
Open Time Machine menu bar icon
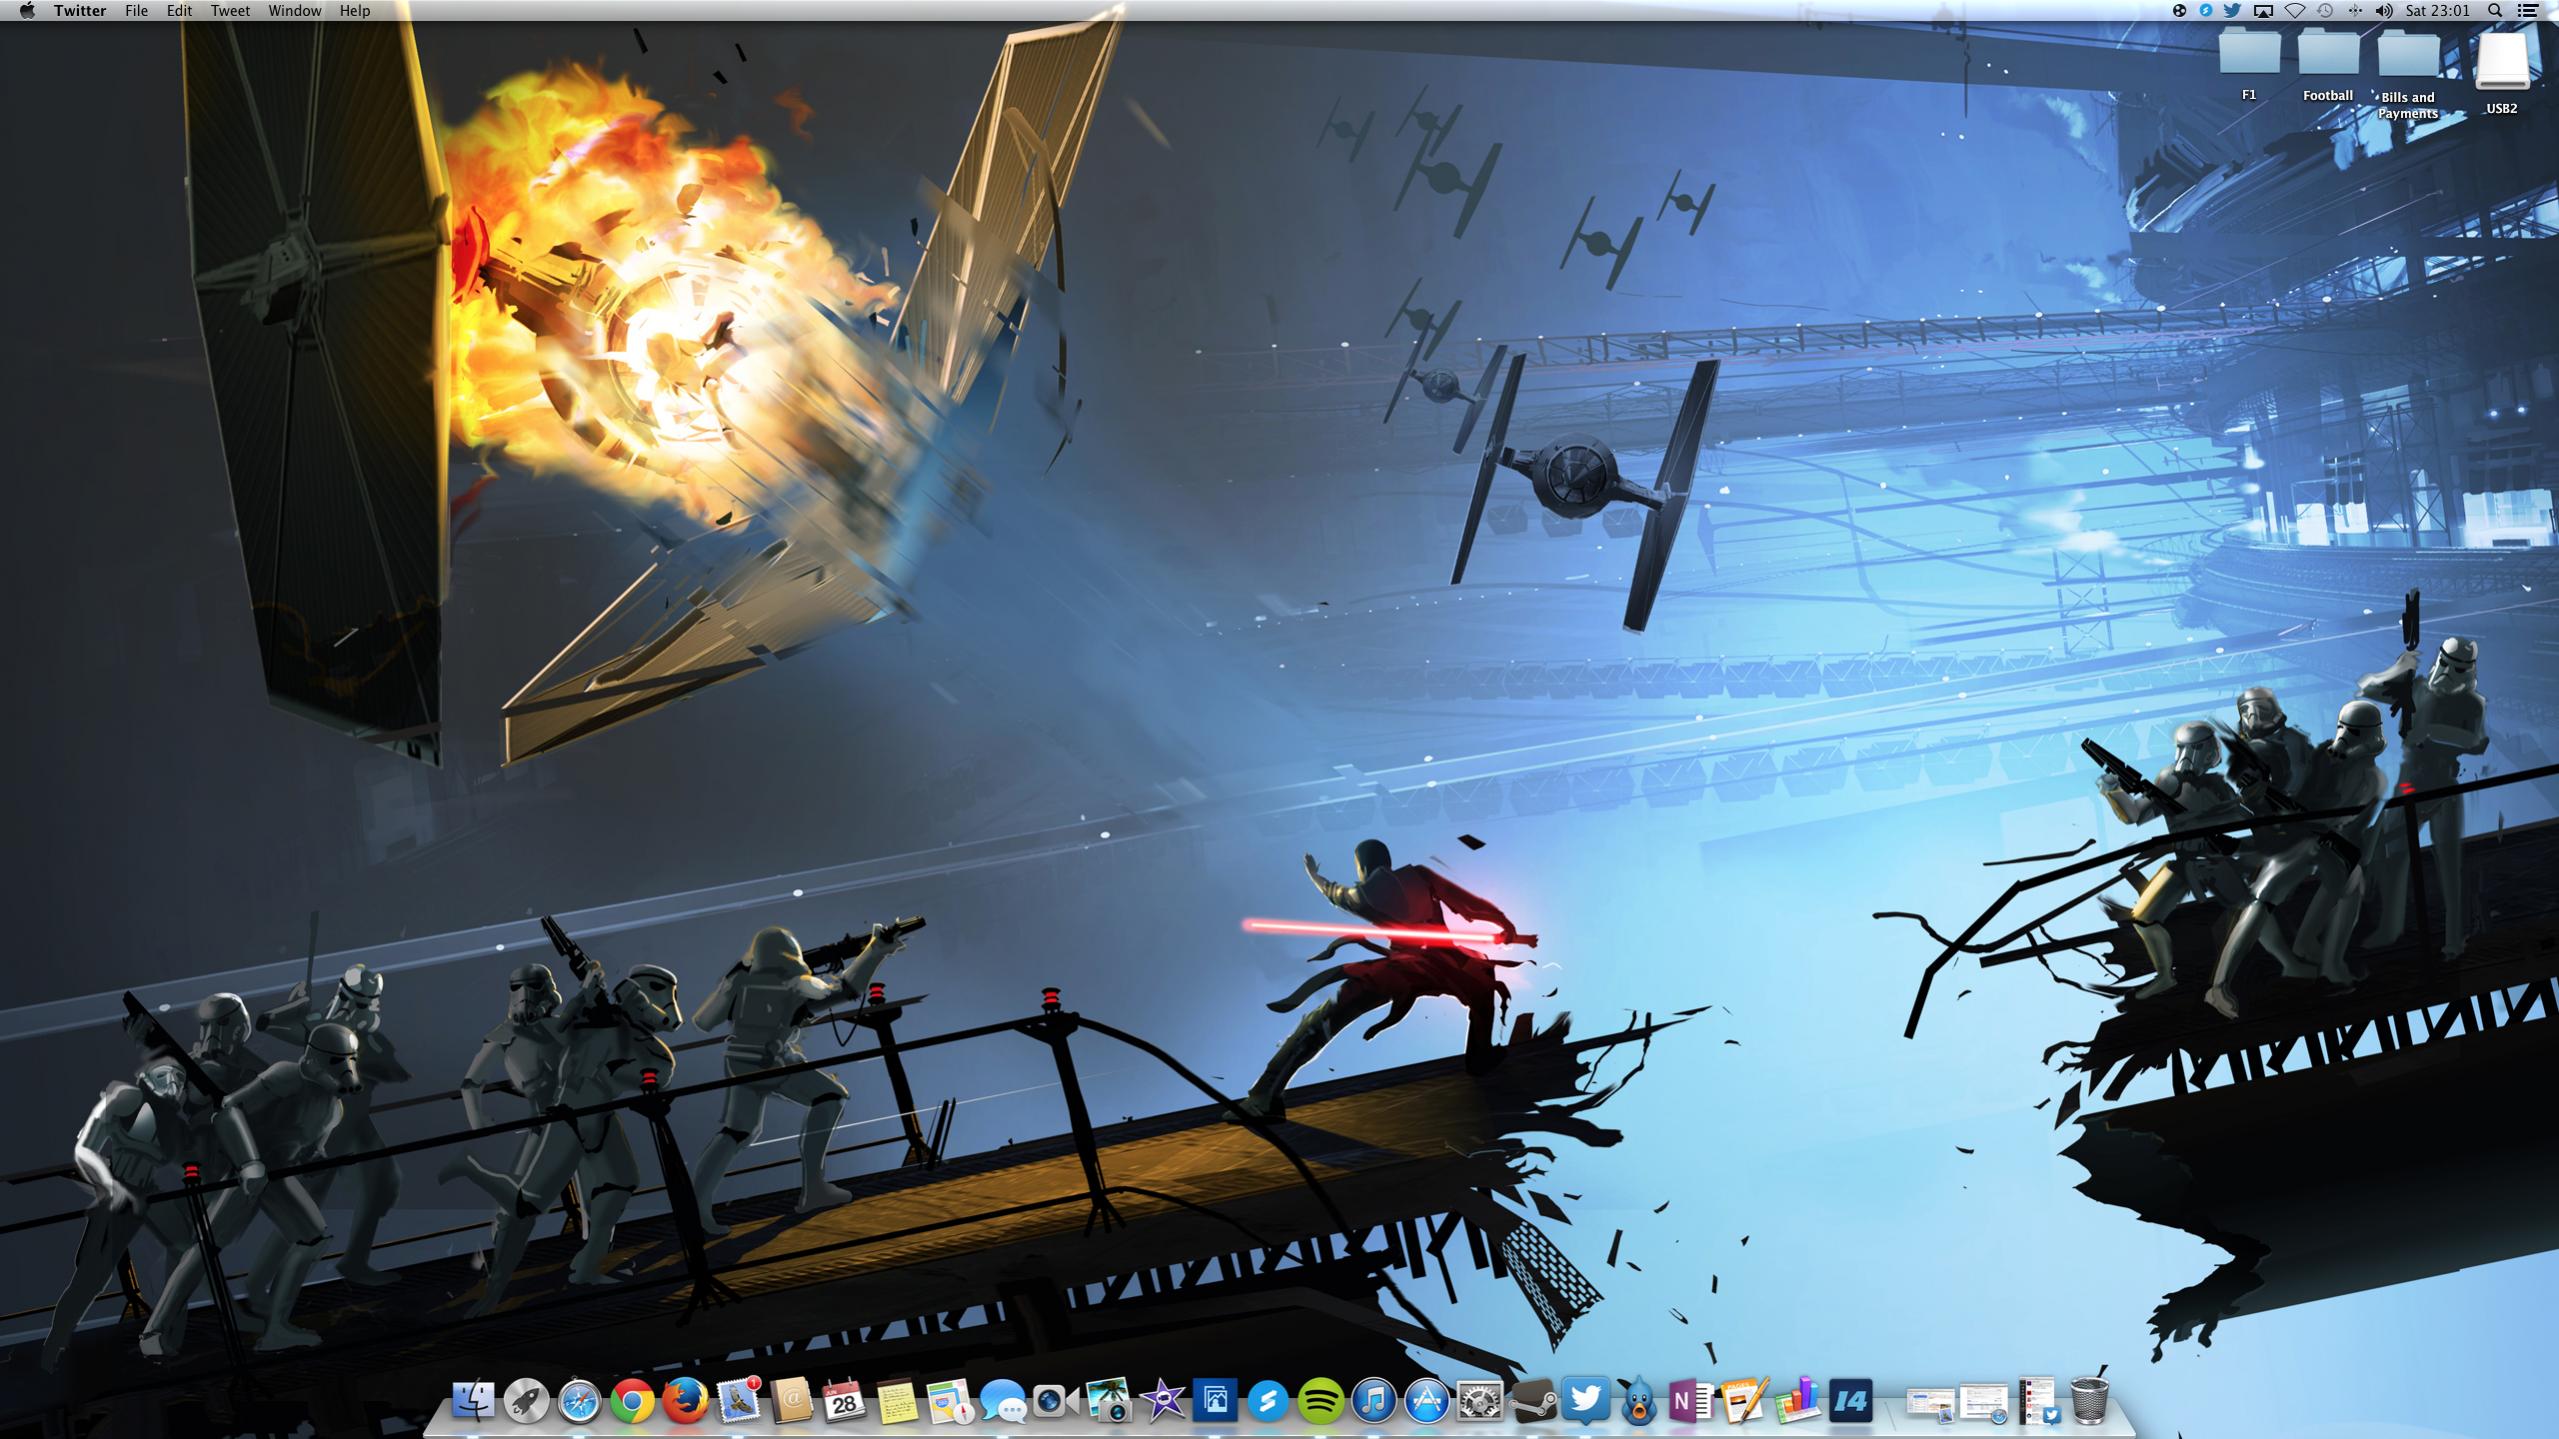[2325, 10]
